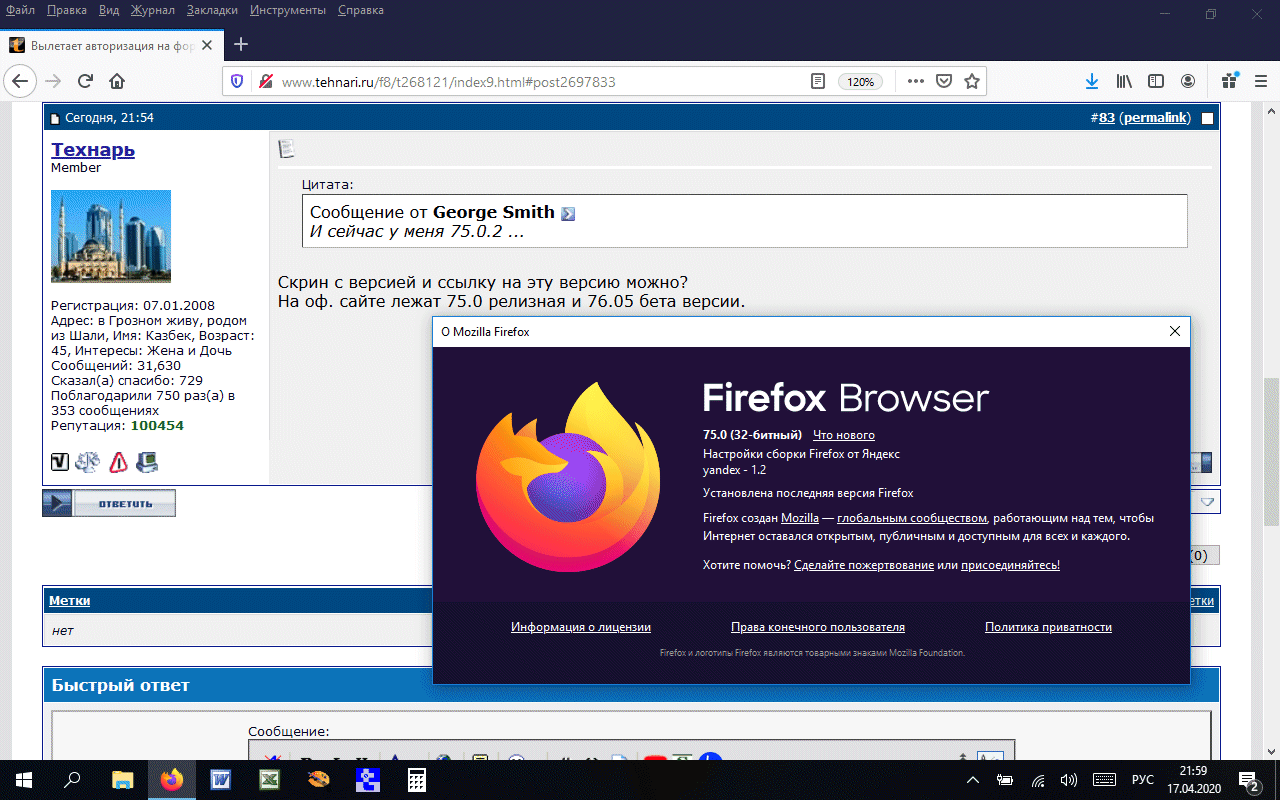Open the Firefox hamburger menu
This screenshot has height=800, width=1280.
click(x=1260, y=81)
